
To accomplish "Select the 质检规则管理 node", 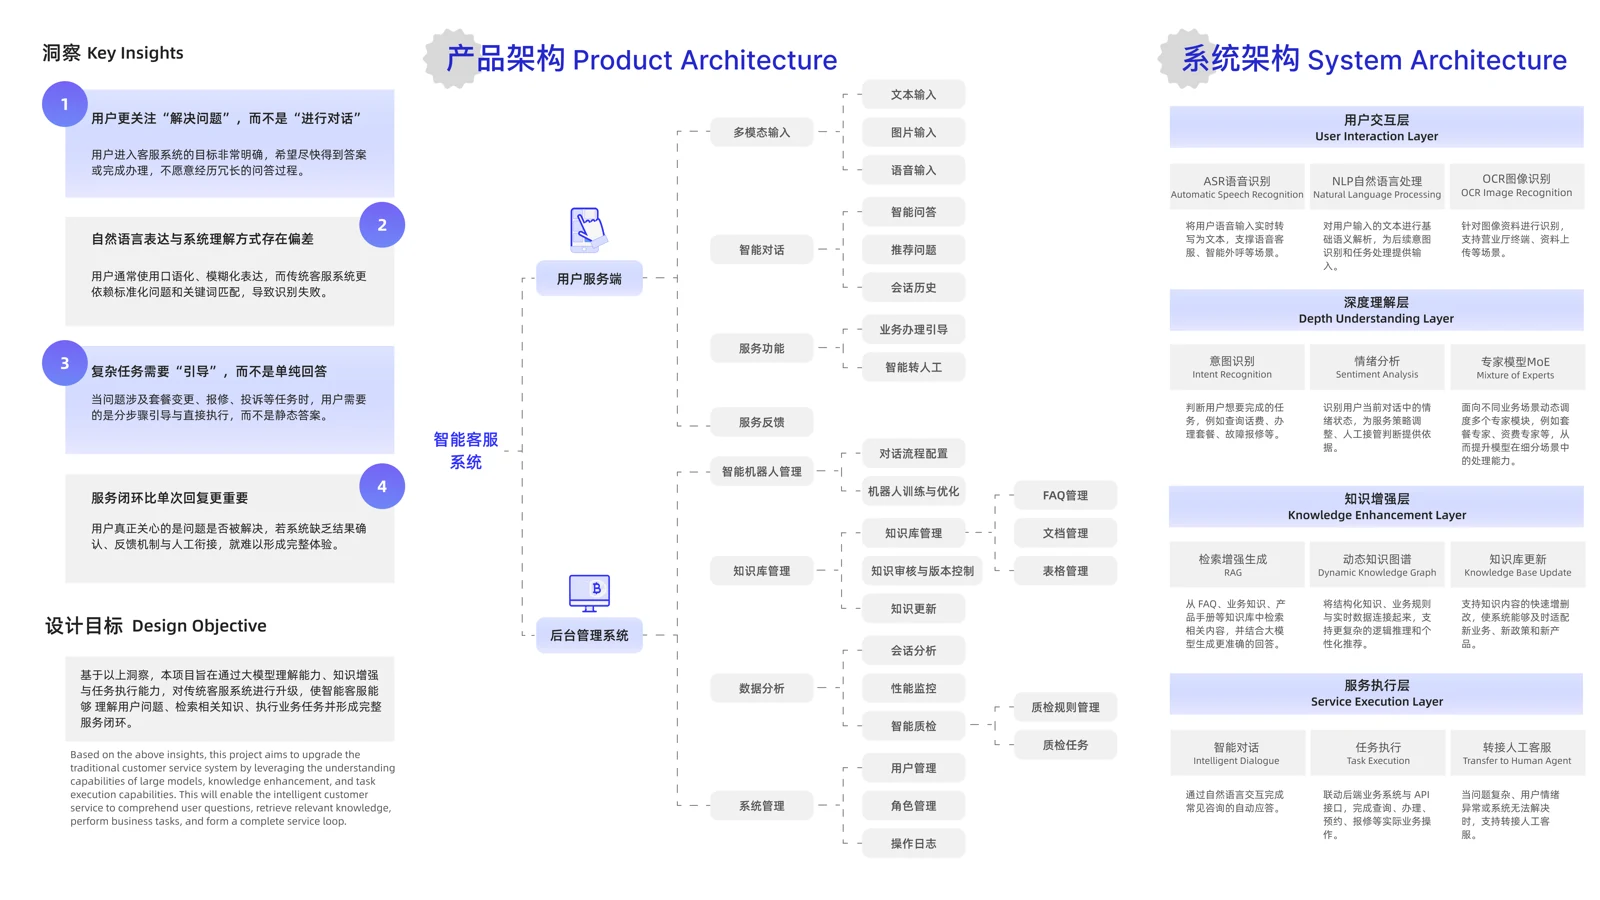I will [x=1065, y=707].
